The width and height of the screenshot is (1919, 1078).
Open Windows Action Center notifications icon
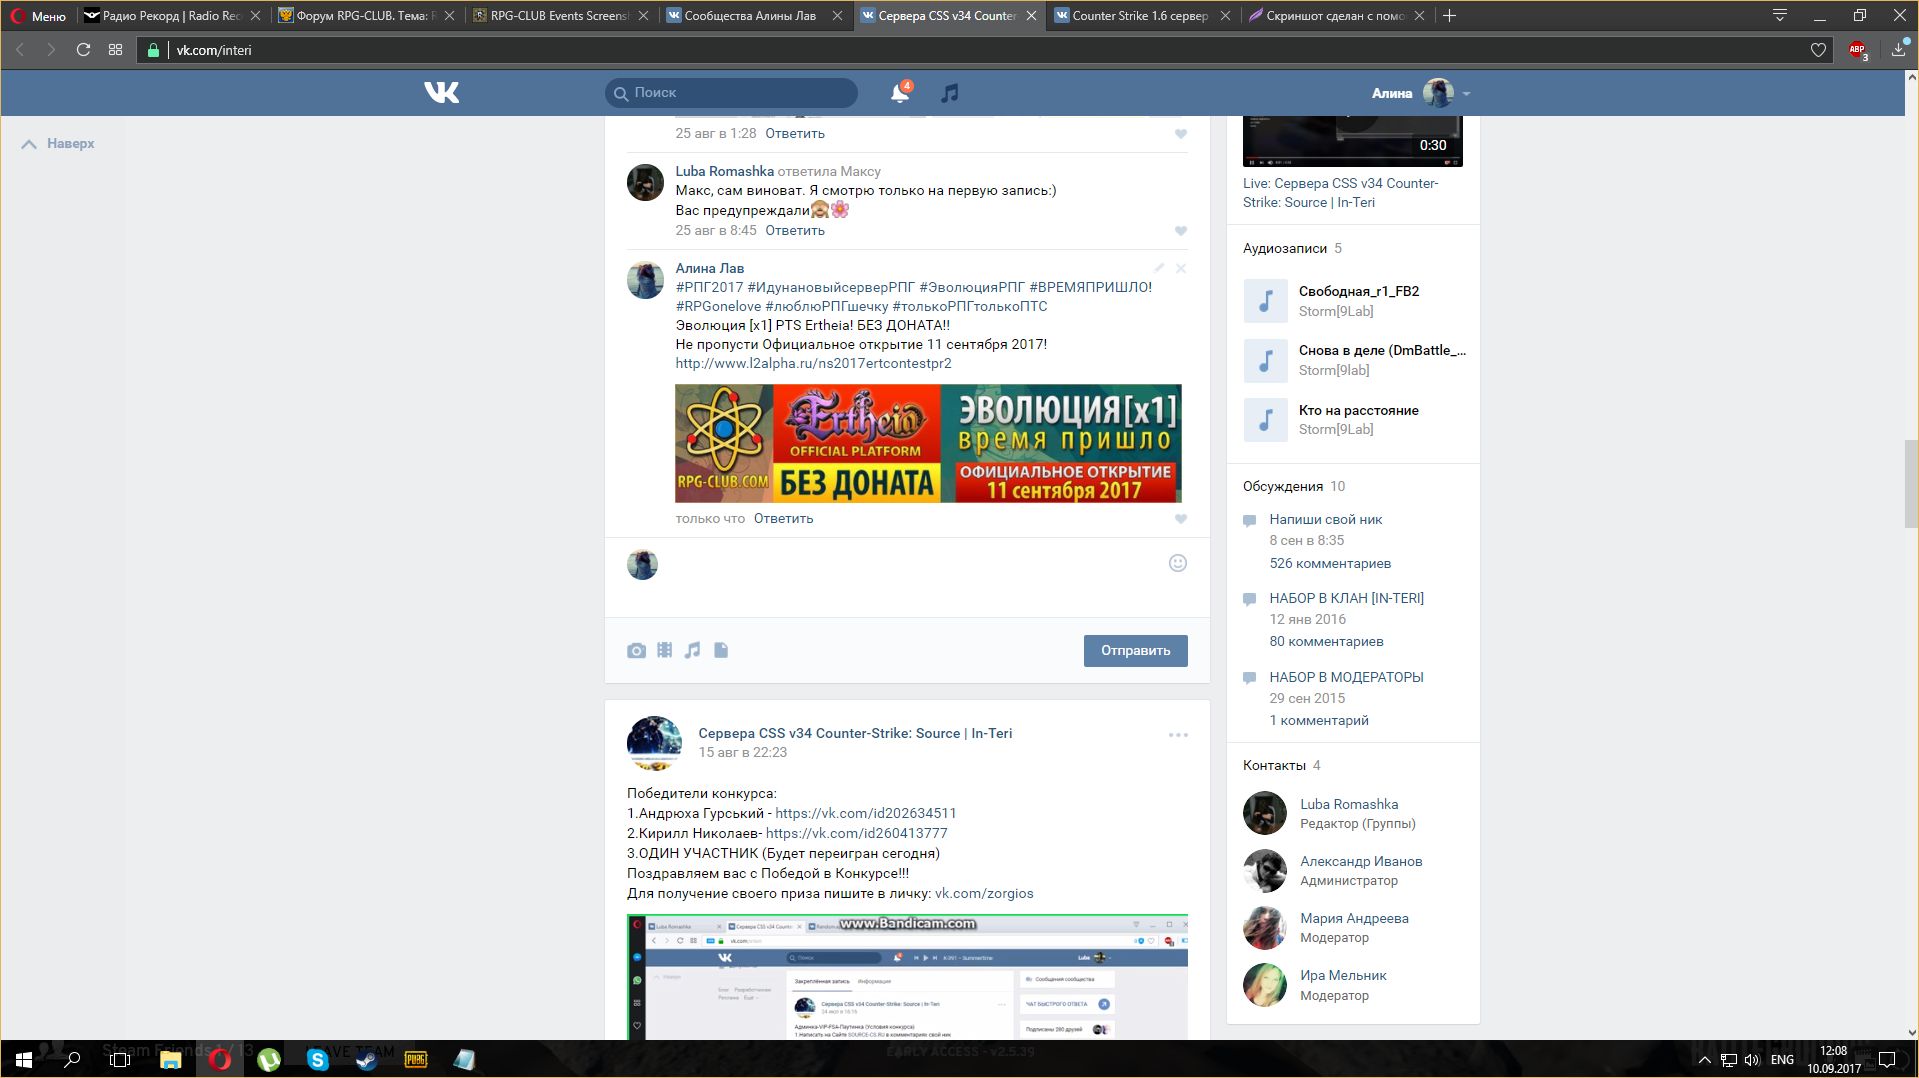click(x=1887, y=1059)
